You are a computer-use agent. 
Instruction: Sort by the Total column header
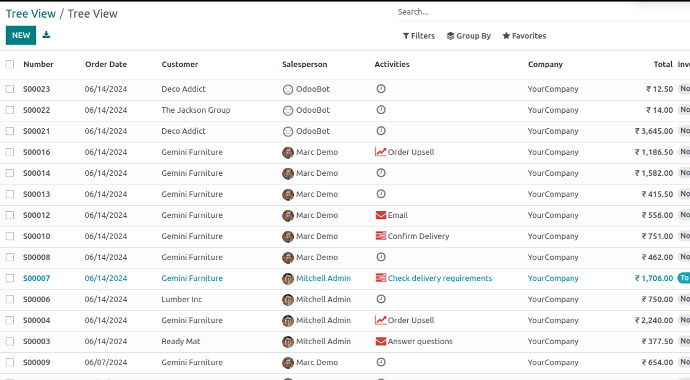click(663, 64)
